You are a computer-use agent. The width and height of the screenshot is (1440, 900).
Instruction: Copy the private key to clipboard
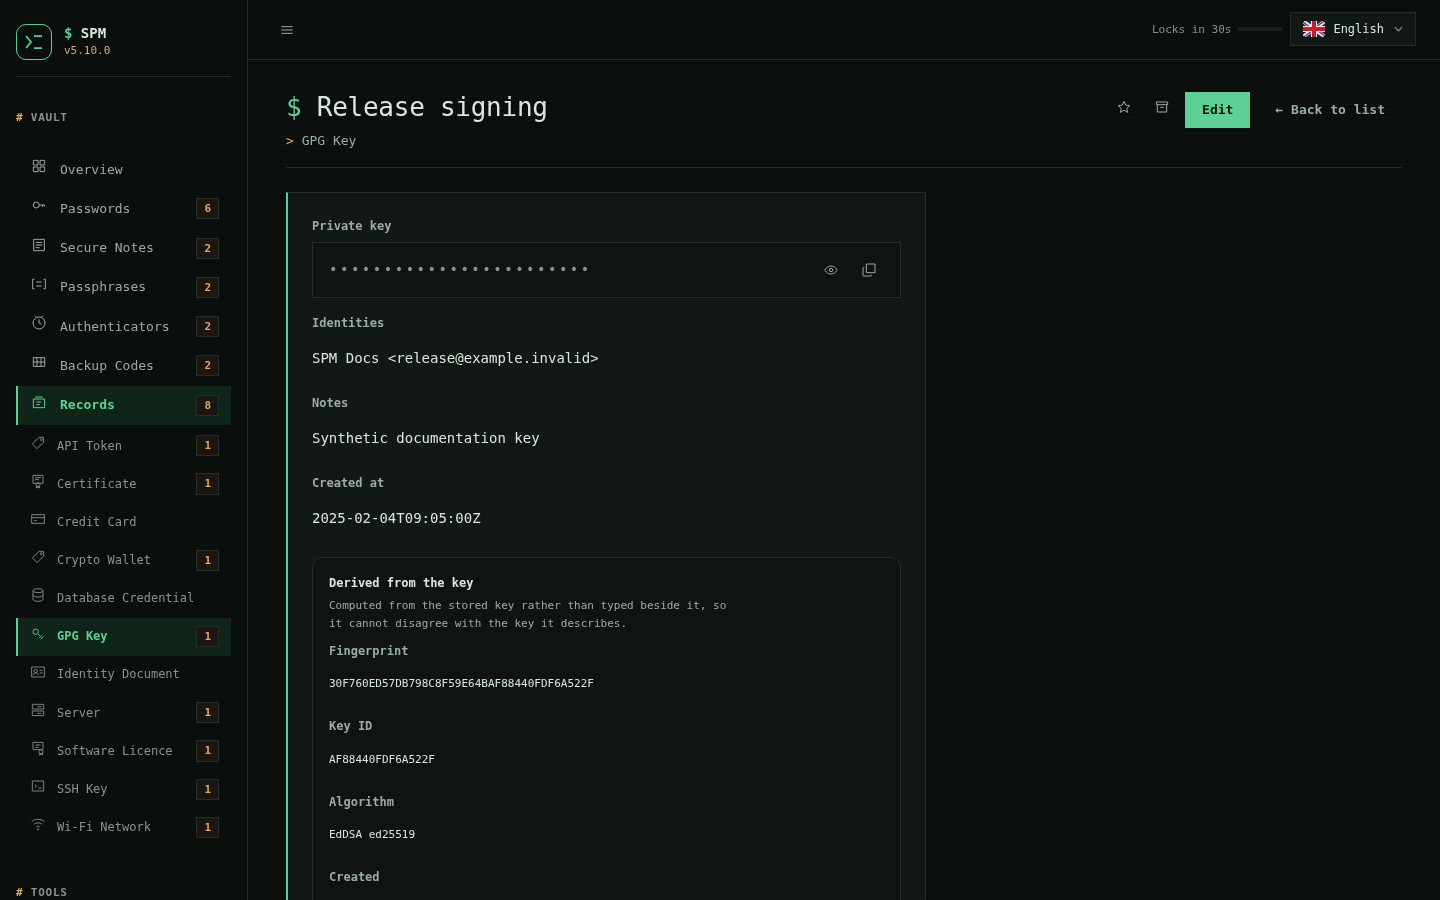click(x=869, y=270)
